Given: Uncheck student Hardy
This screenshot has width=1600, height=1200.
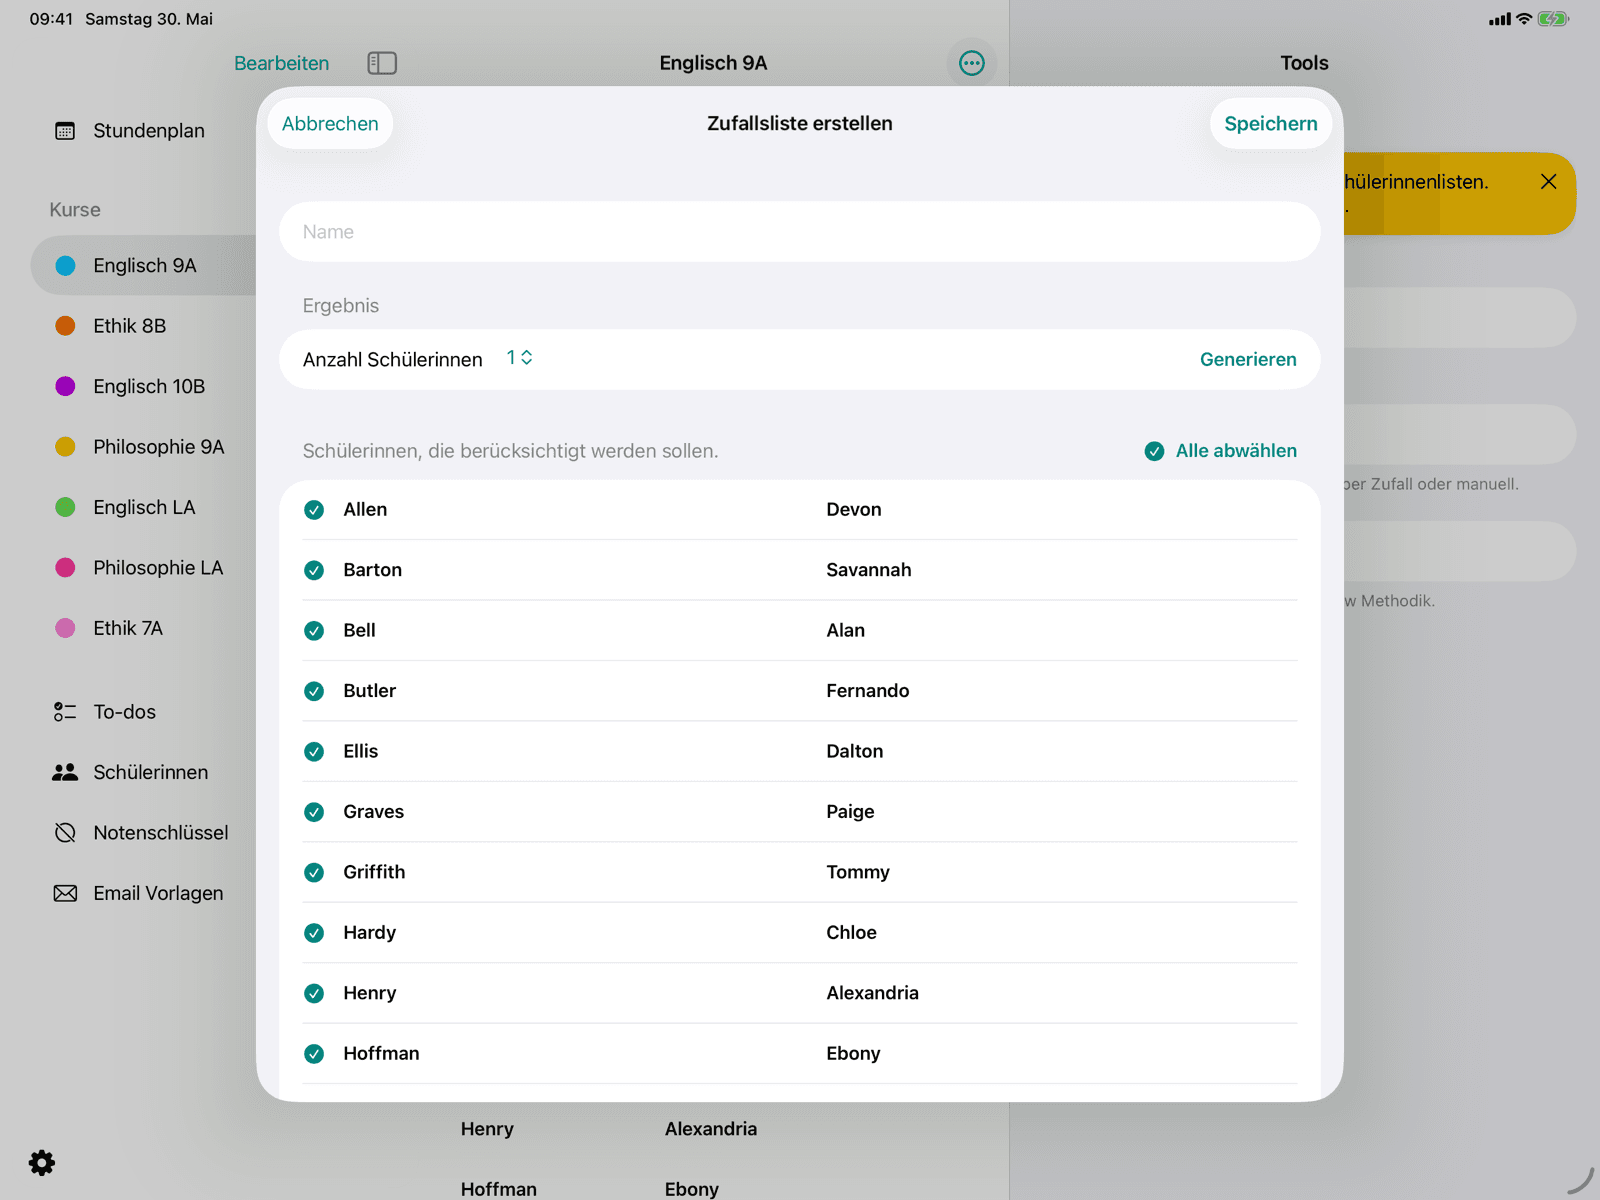Looking at the screenshot, I should [314, 933].
